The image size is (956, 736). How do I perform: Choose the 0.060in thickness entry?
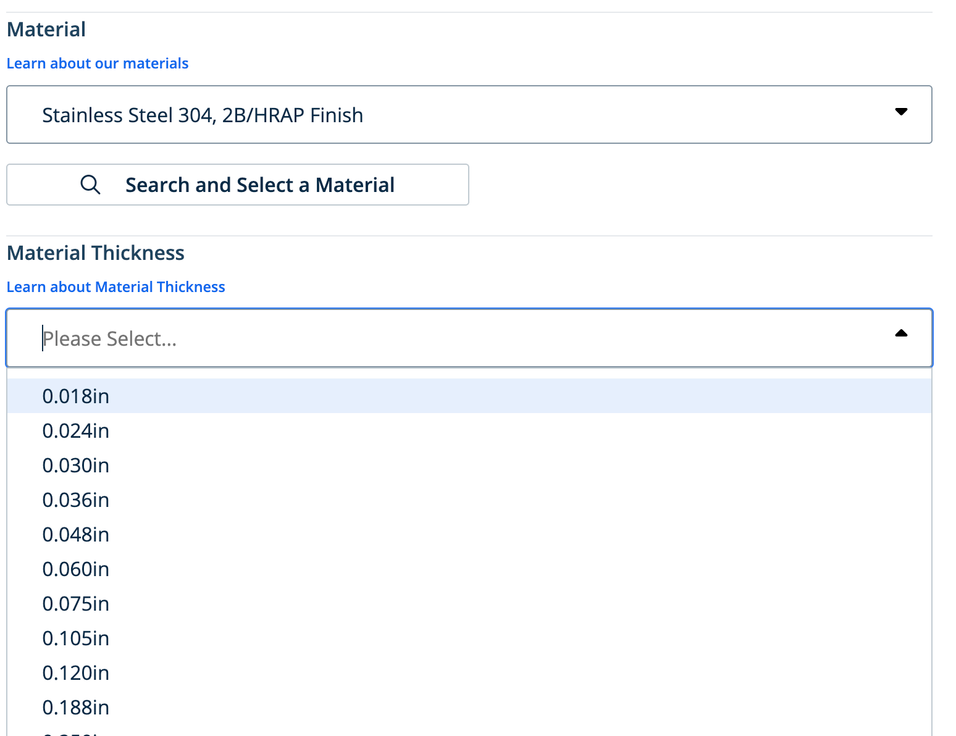[x=76, y=569]
